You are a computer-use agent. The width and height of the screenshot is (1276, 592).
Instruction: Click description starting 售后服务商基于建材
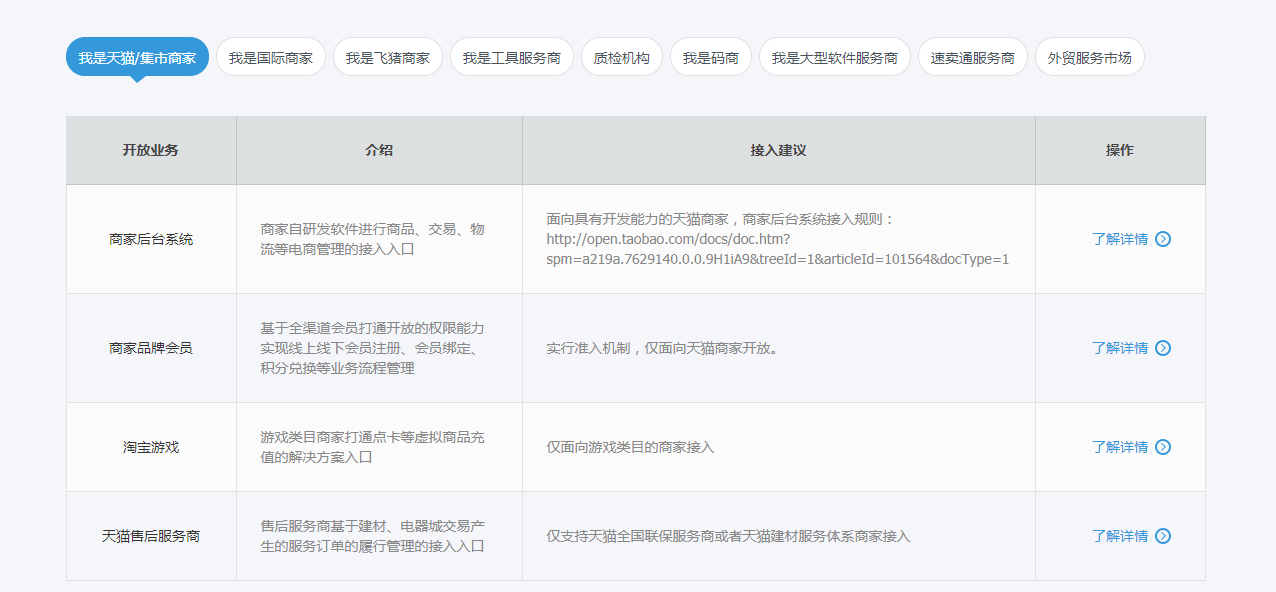pyautogui.click(x=373, y=536)
